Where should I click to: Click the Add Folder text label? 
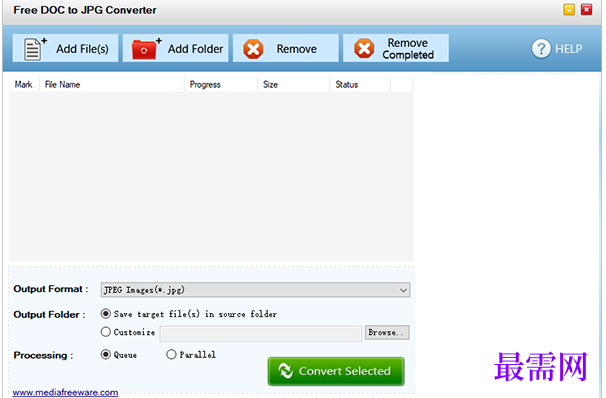[195, 49]
